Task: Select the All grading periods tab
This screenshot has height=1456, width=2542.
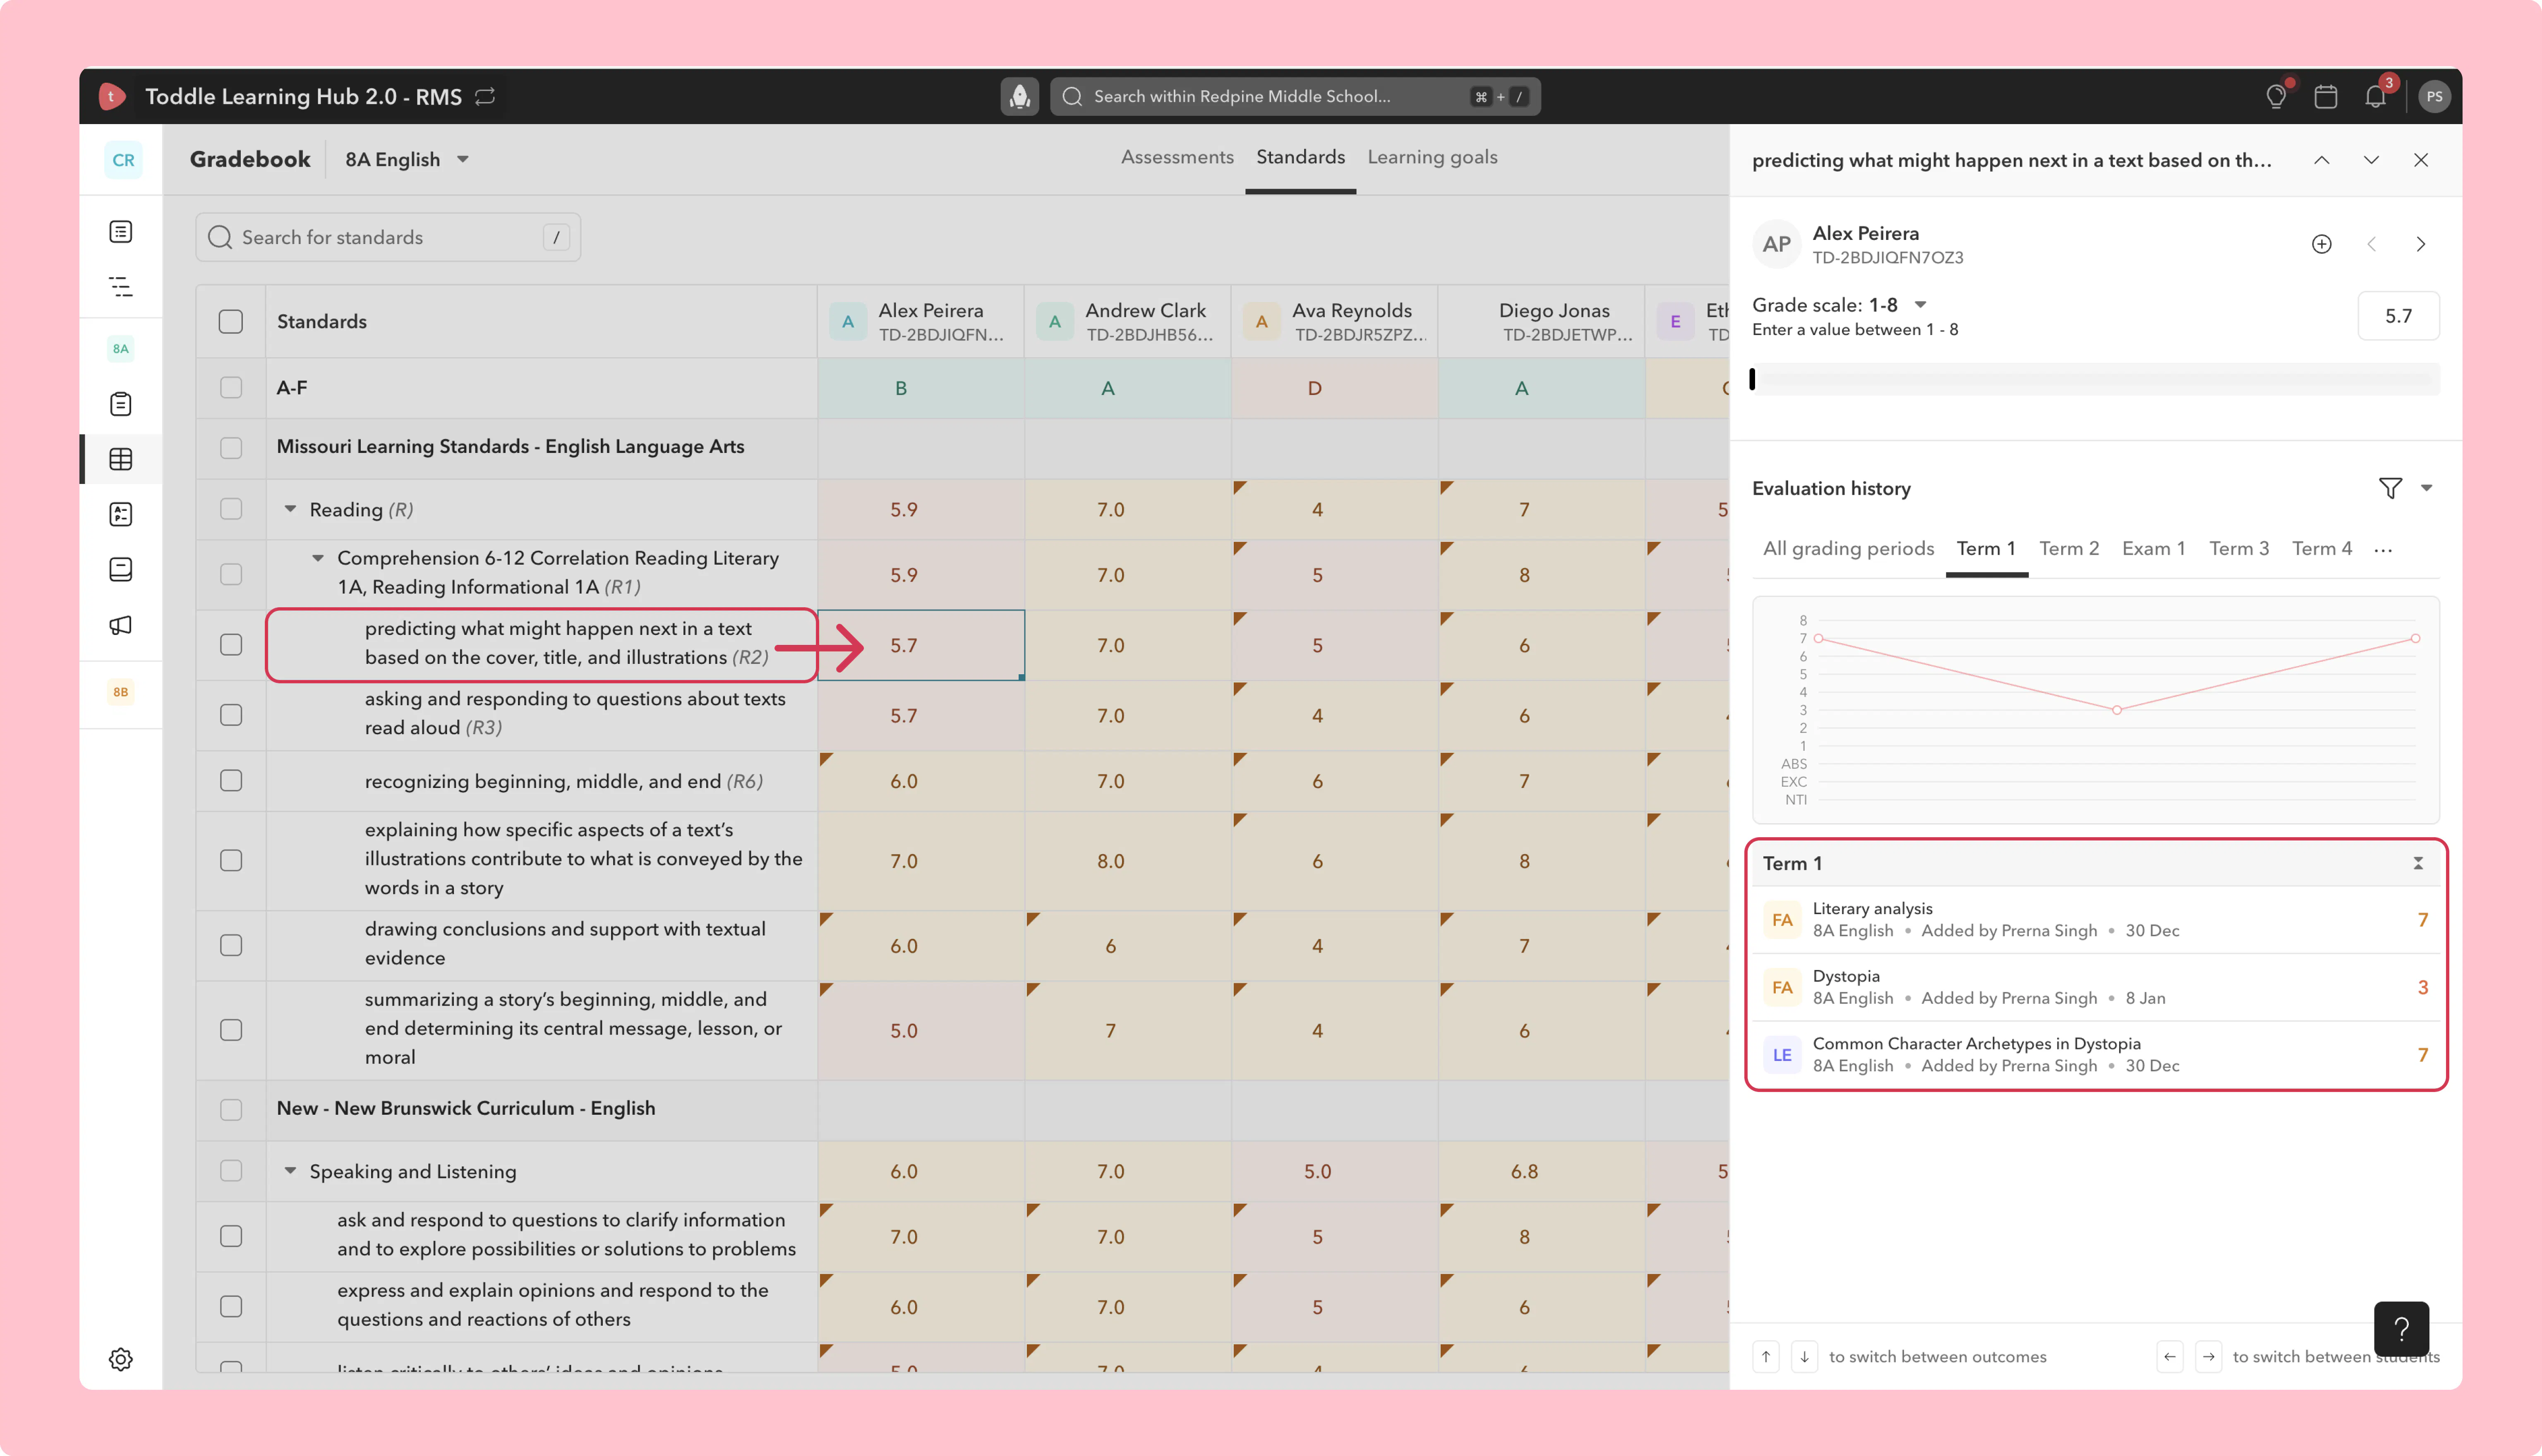Action: (x=1848, y=548)
